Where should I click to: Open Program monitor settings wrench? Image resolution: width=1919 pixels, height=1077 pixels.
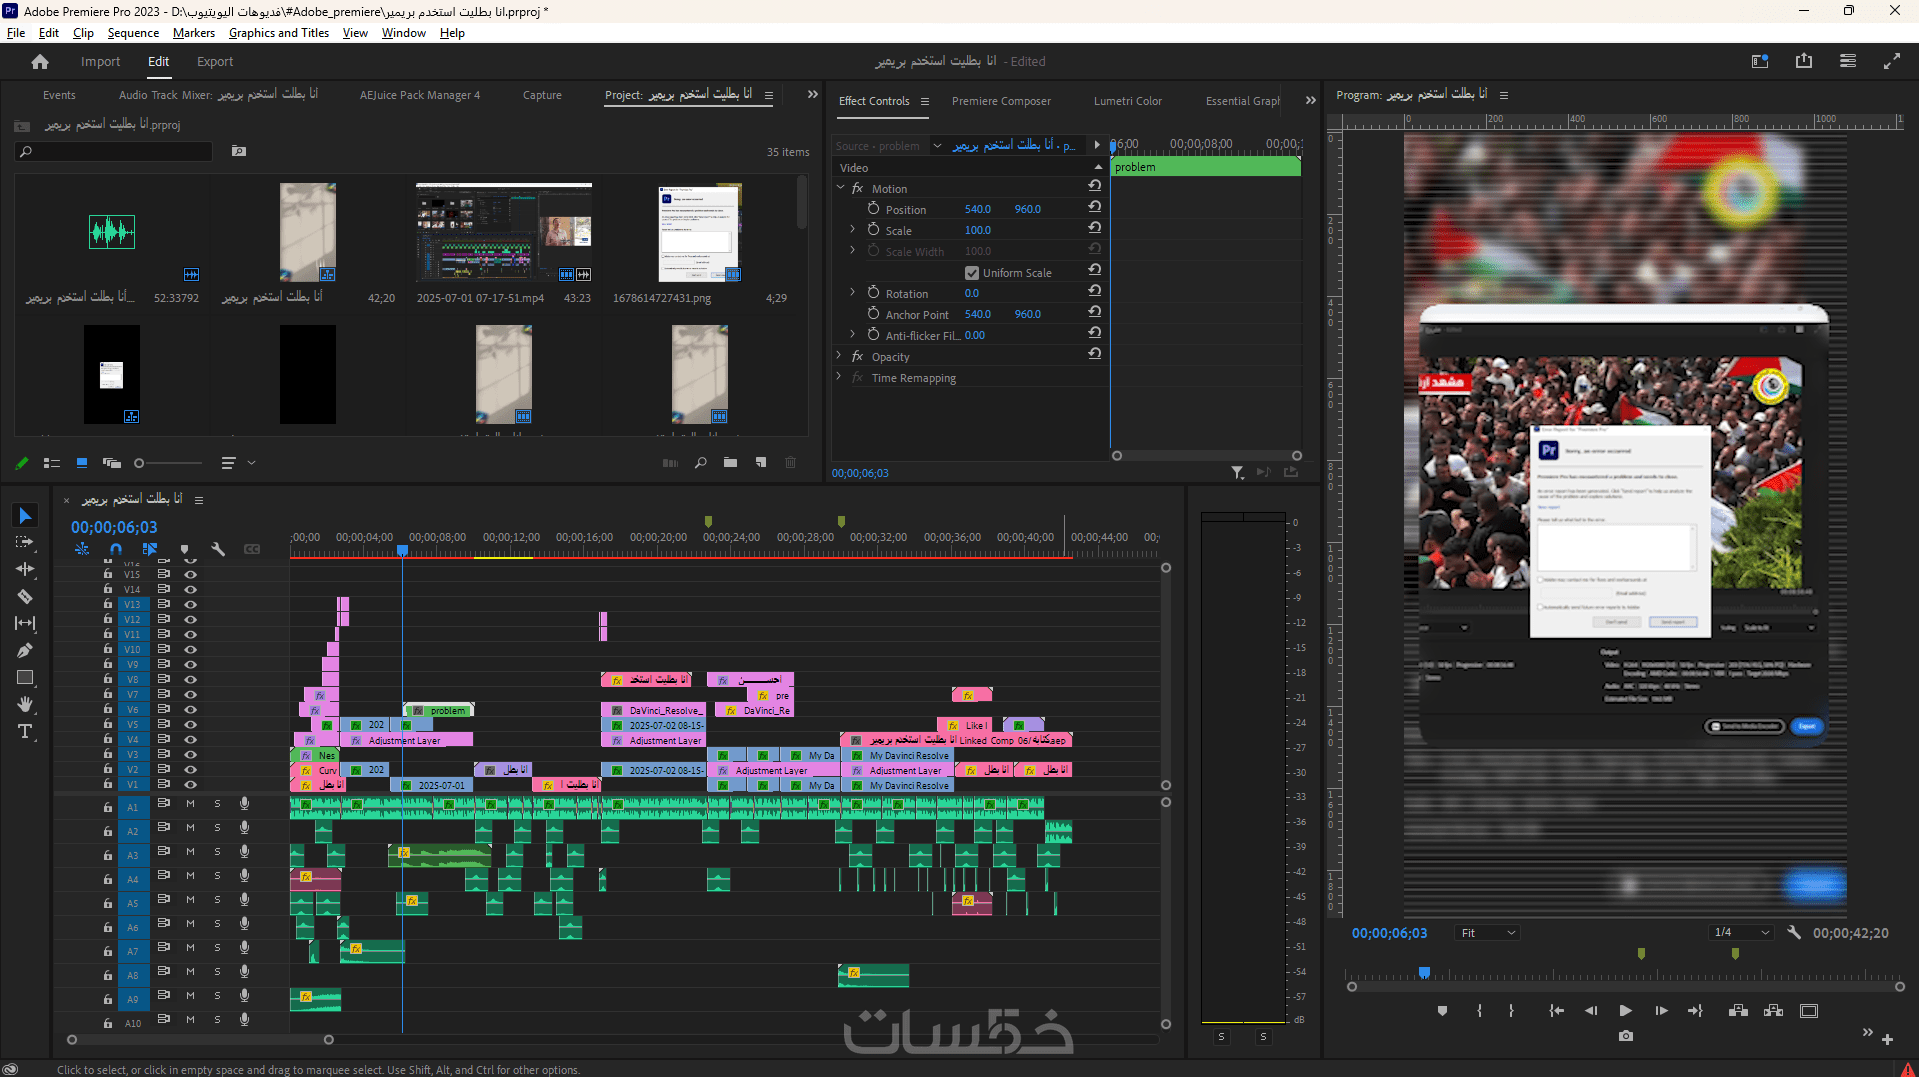click(1794, 933)
